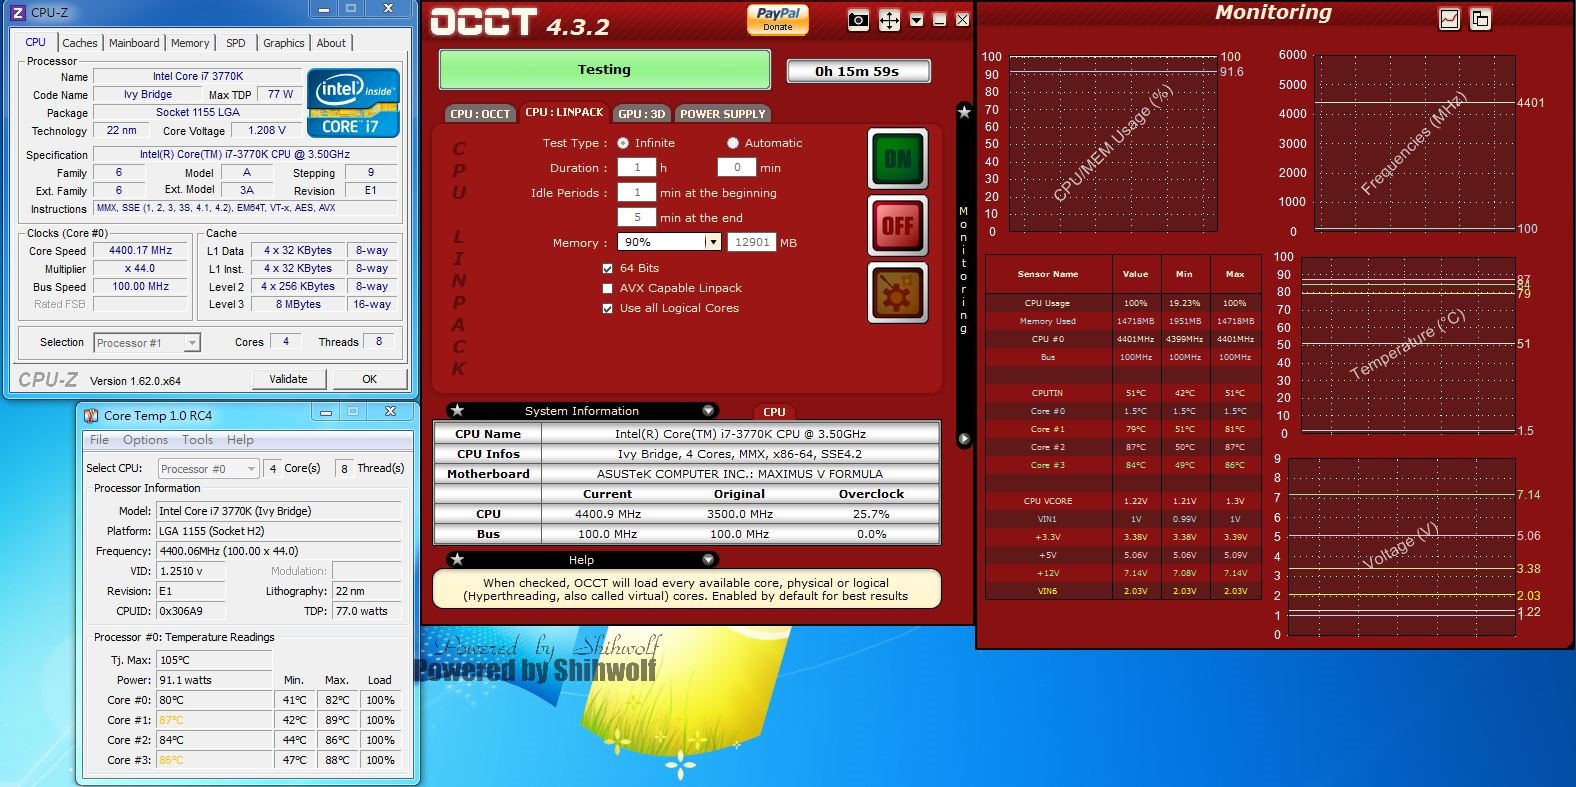Click the graph icon in the Monitoring header

pyautogui.click(x=1449, y=19)
